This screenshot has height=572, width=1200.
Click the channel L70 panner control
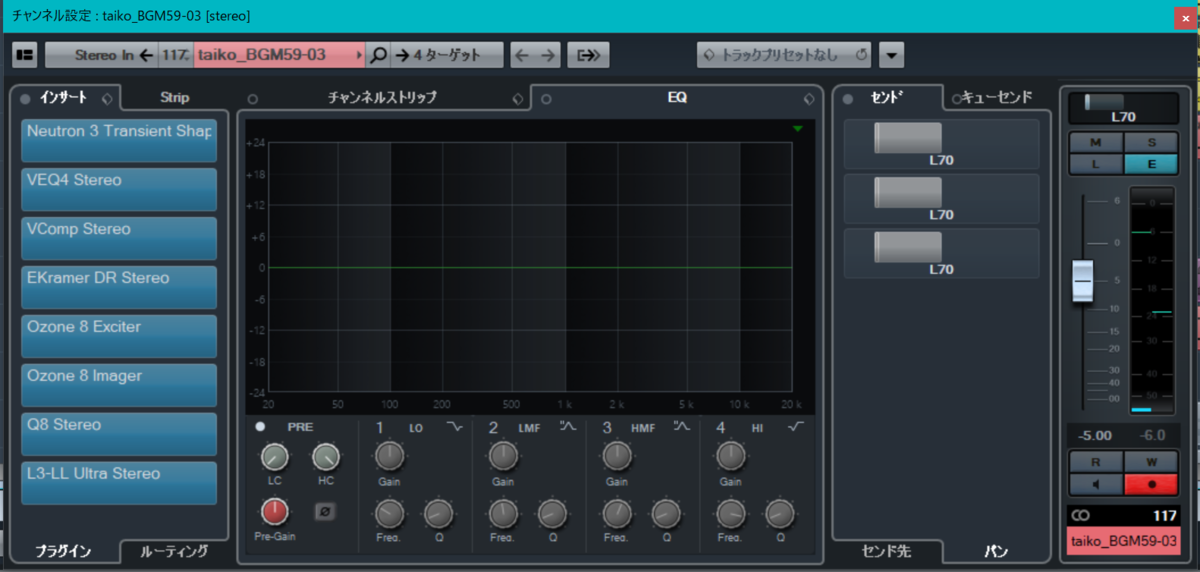pos(1123,108)
